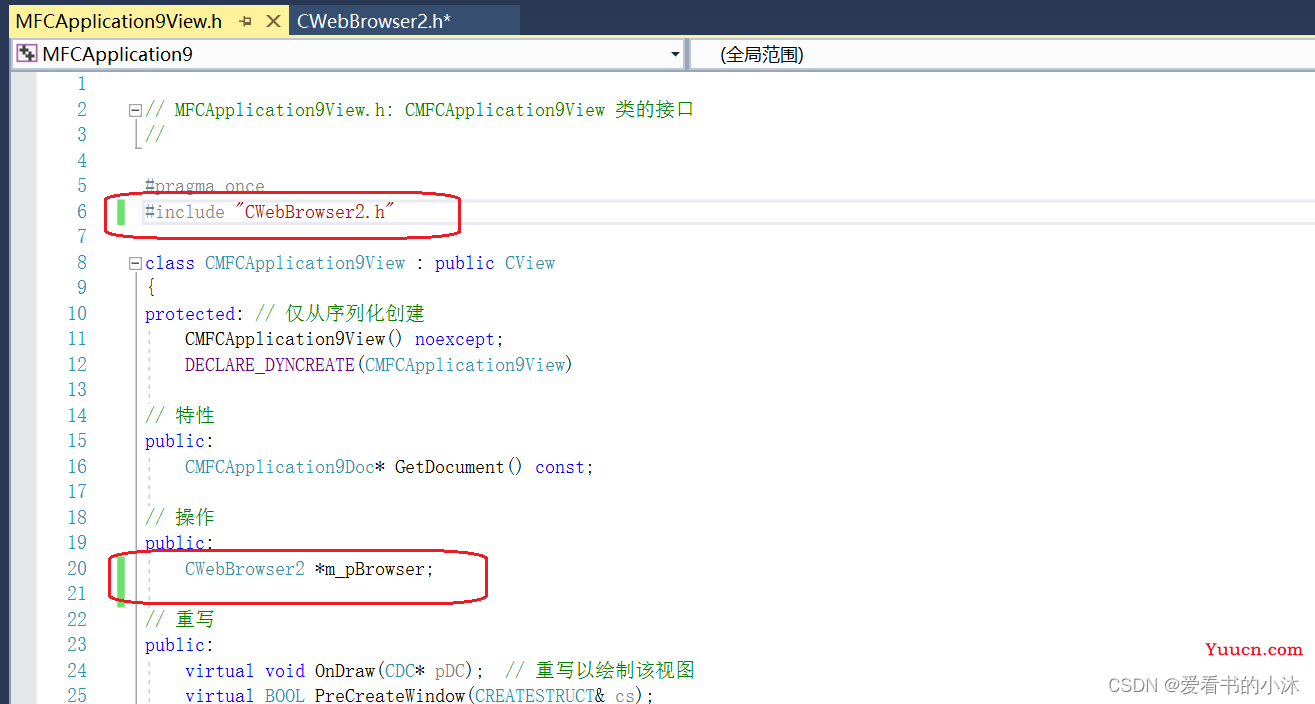Viewport: 1315px width, 704px height.
Task: Click the MFCApplication9 project icon
Action: [27, 54]
